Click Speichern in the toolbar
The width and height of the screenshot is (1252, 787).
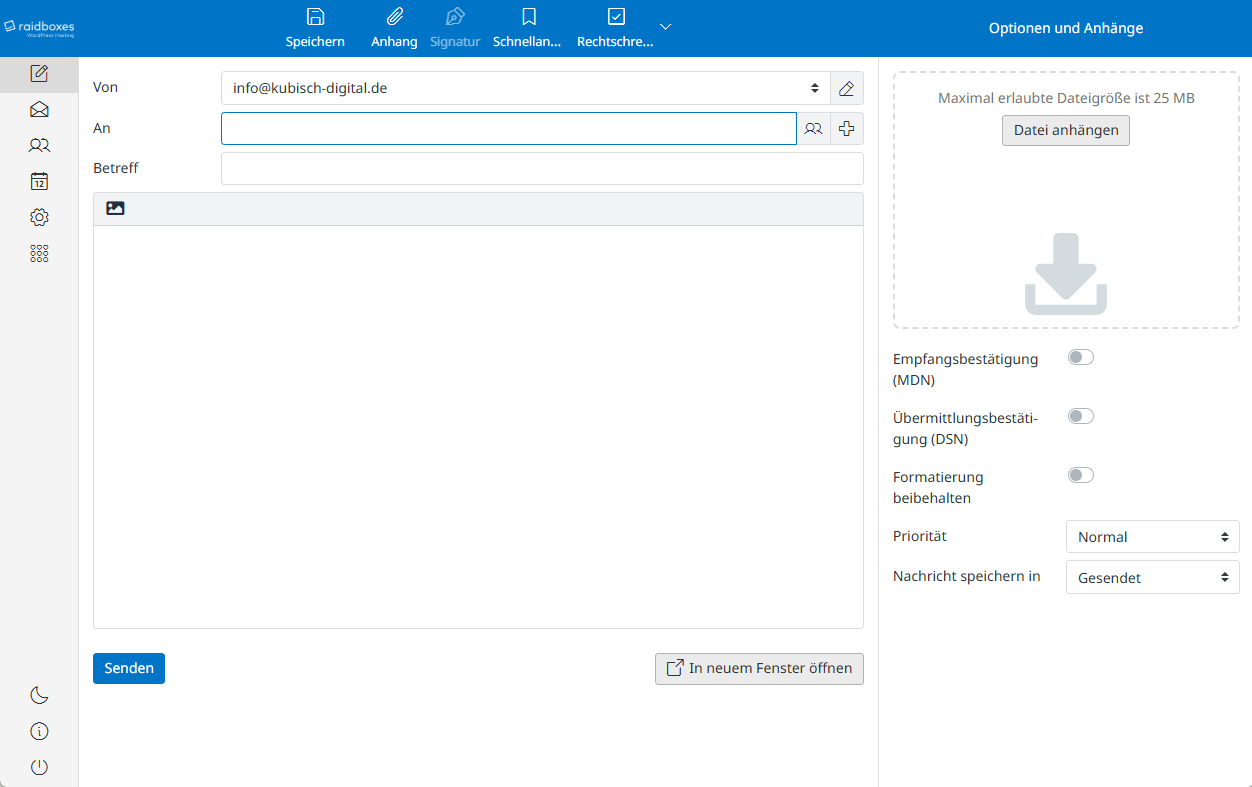315,28
